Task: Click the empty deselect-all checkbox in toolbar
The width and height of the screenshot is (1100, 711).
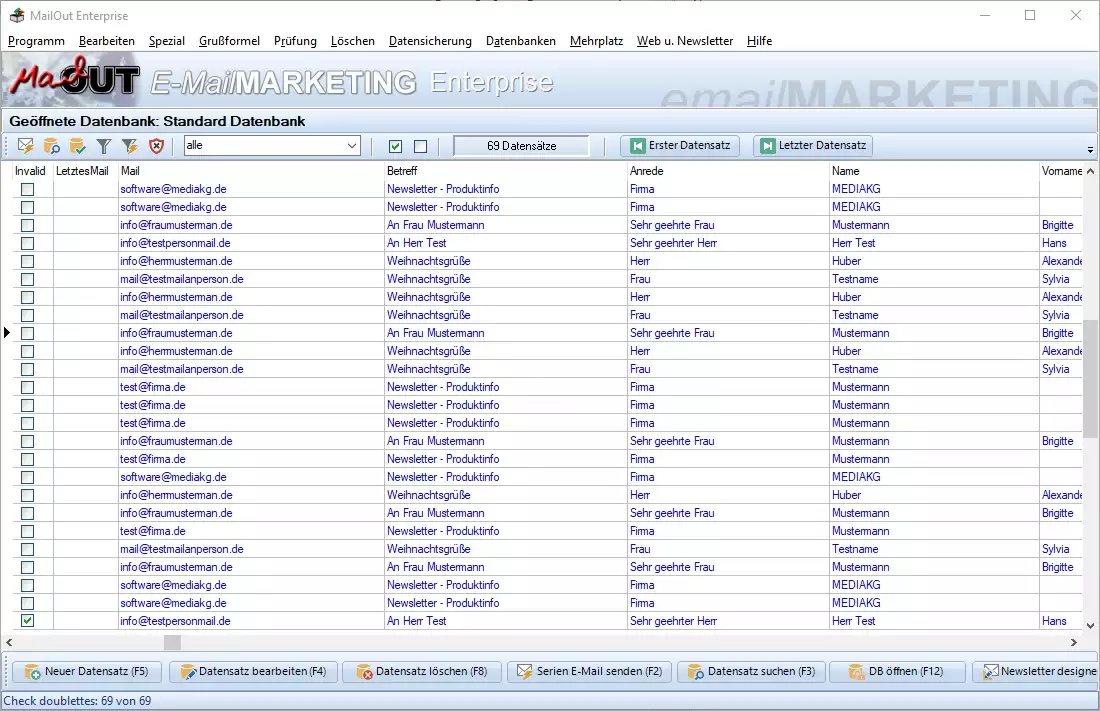Action: [420, 147]
